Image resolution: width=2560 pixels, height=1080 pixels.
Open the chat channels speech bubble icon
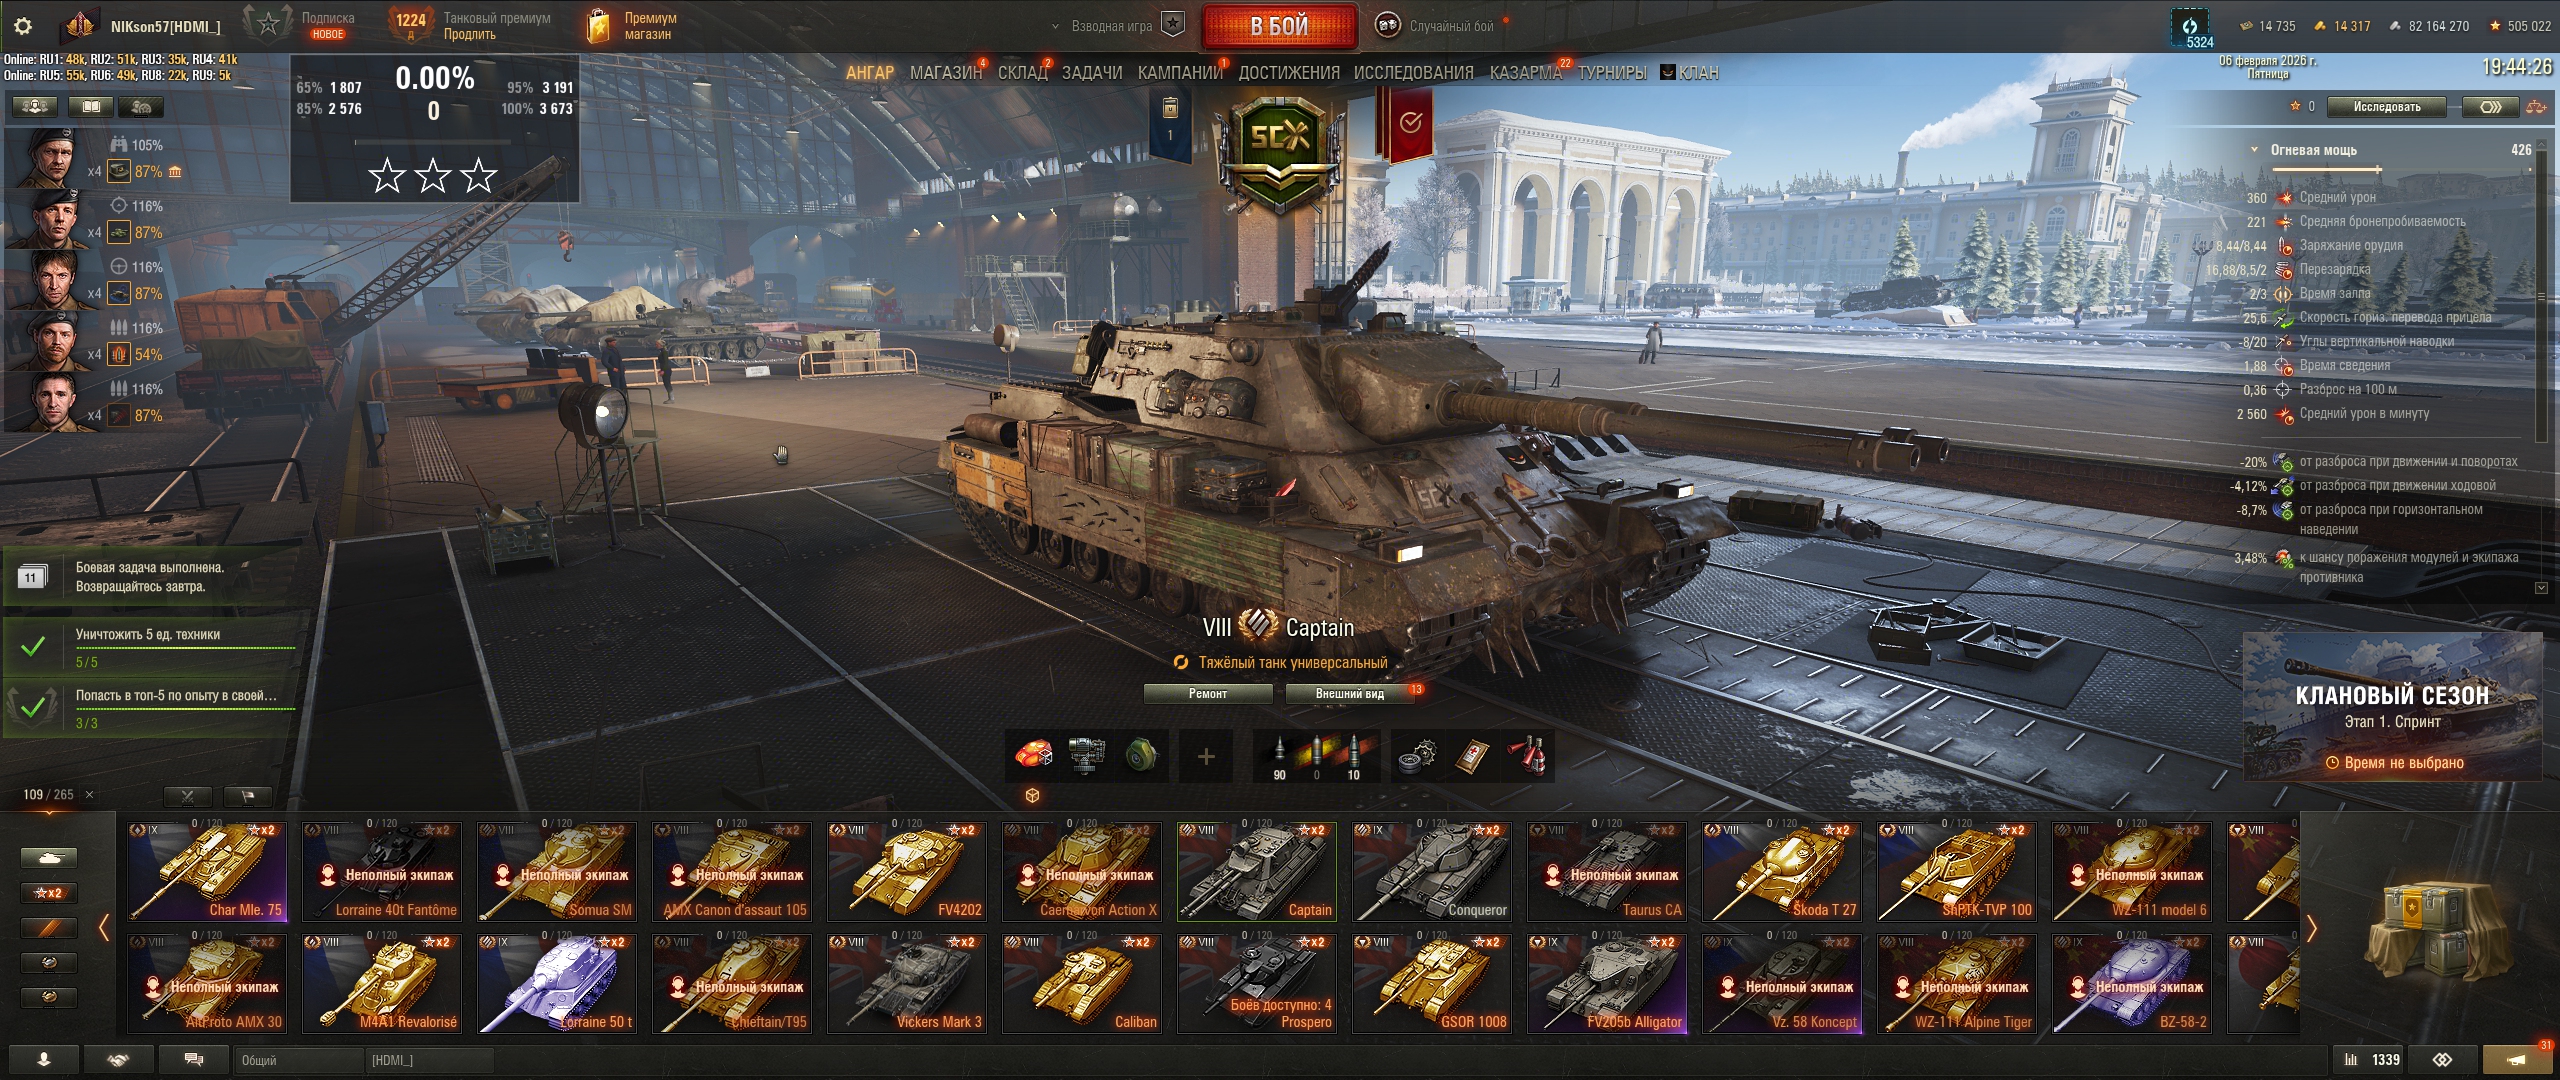tap(194, 1060)
